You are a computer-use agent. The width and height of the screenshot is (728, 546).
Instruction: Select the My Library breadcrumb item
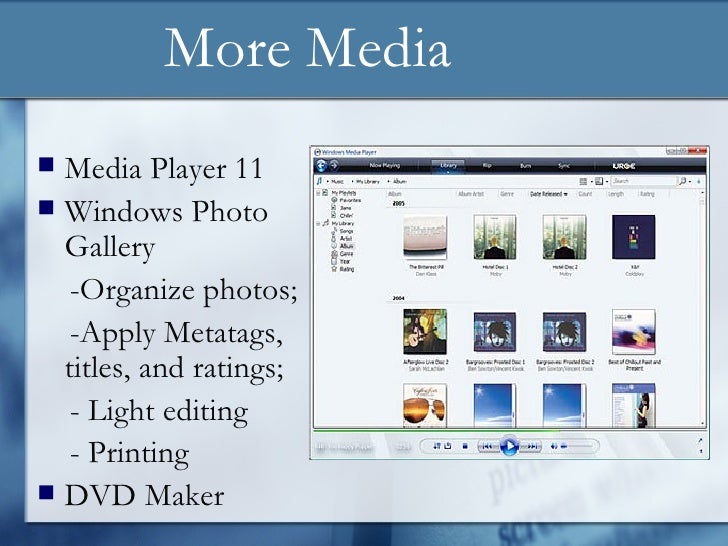(368, 182)
